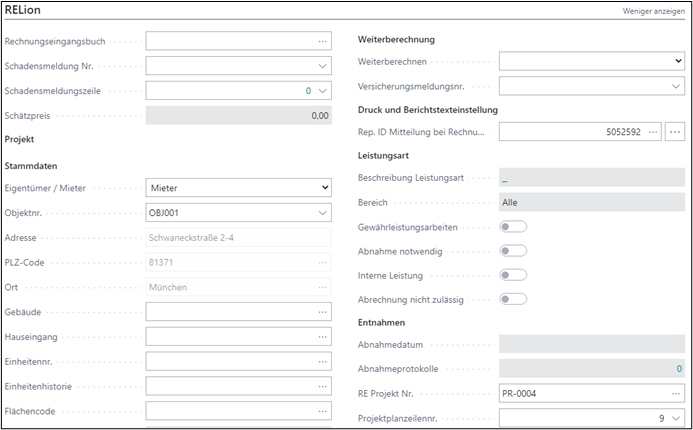
Task: Click the Einheitenhistorie lookup ellipsis
Action: tap(322, 386)
